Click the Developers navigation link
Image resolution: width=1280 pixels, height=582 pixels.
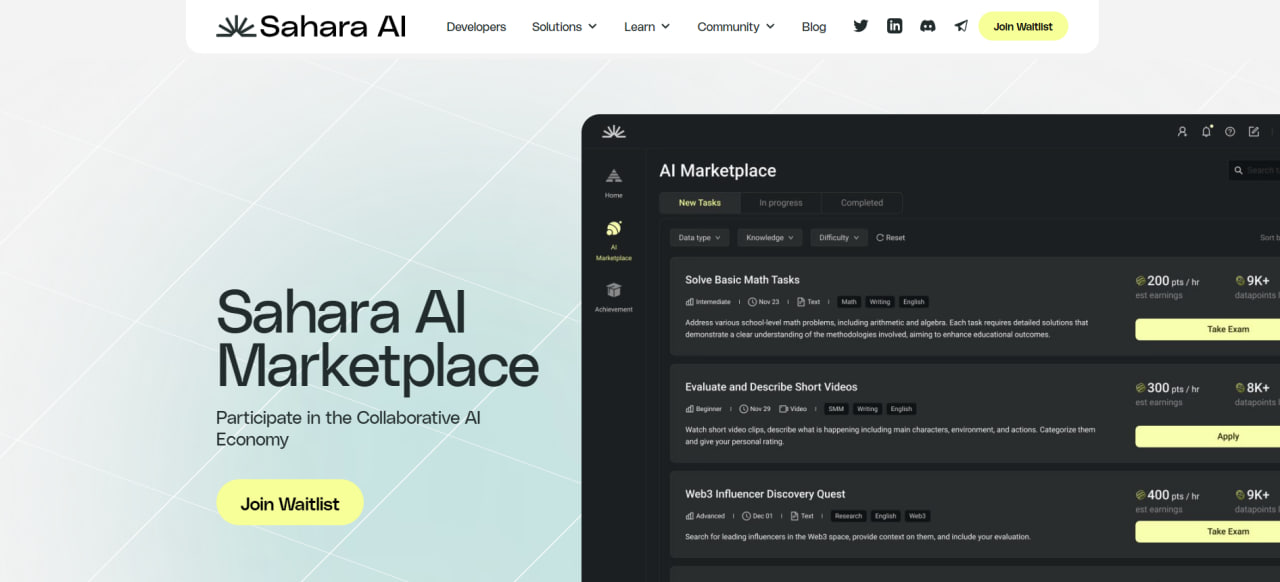(x=476, y=27)
